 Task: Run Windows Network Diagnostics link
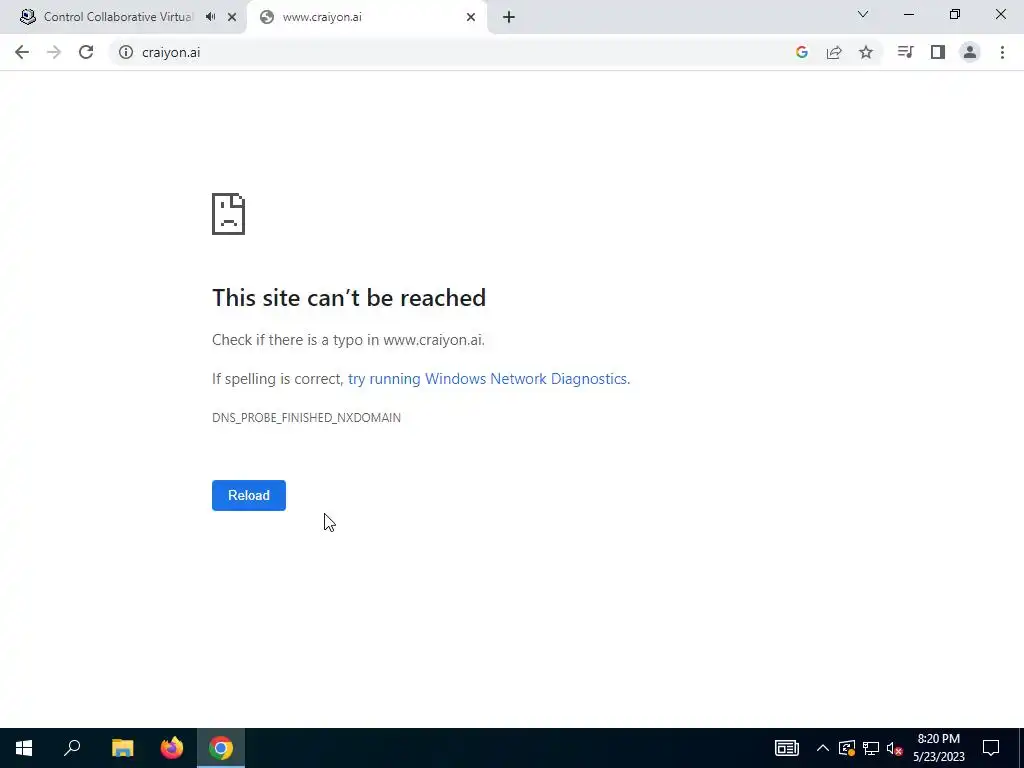[x=488, y=379]
